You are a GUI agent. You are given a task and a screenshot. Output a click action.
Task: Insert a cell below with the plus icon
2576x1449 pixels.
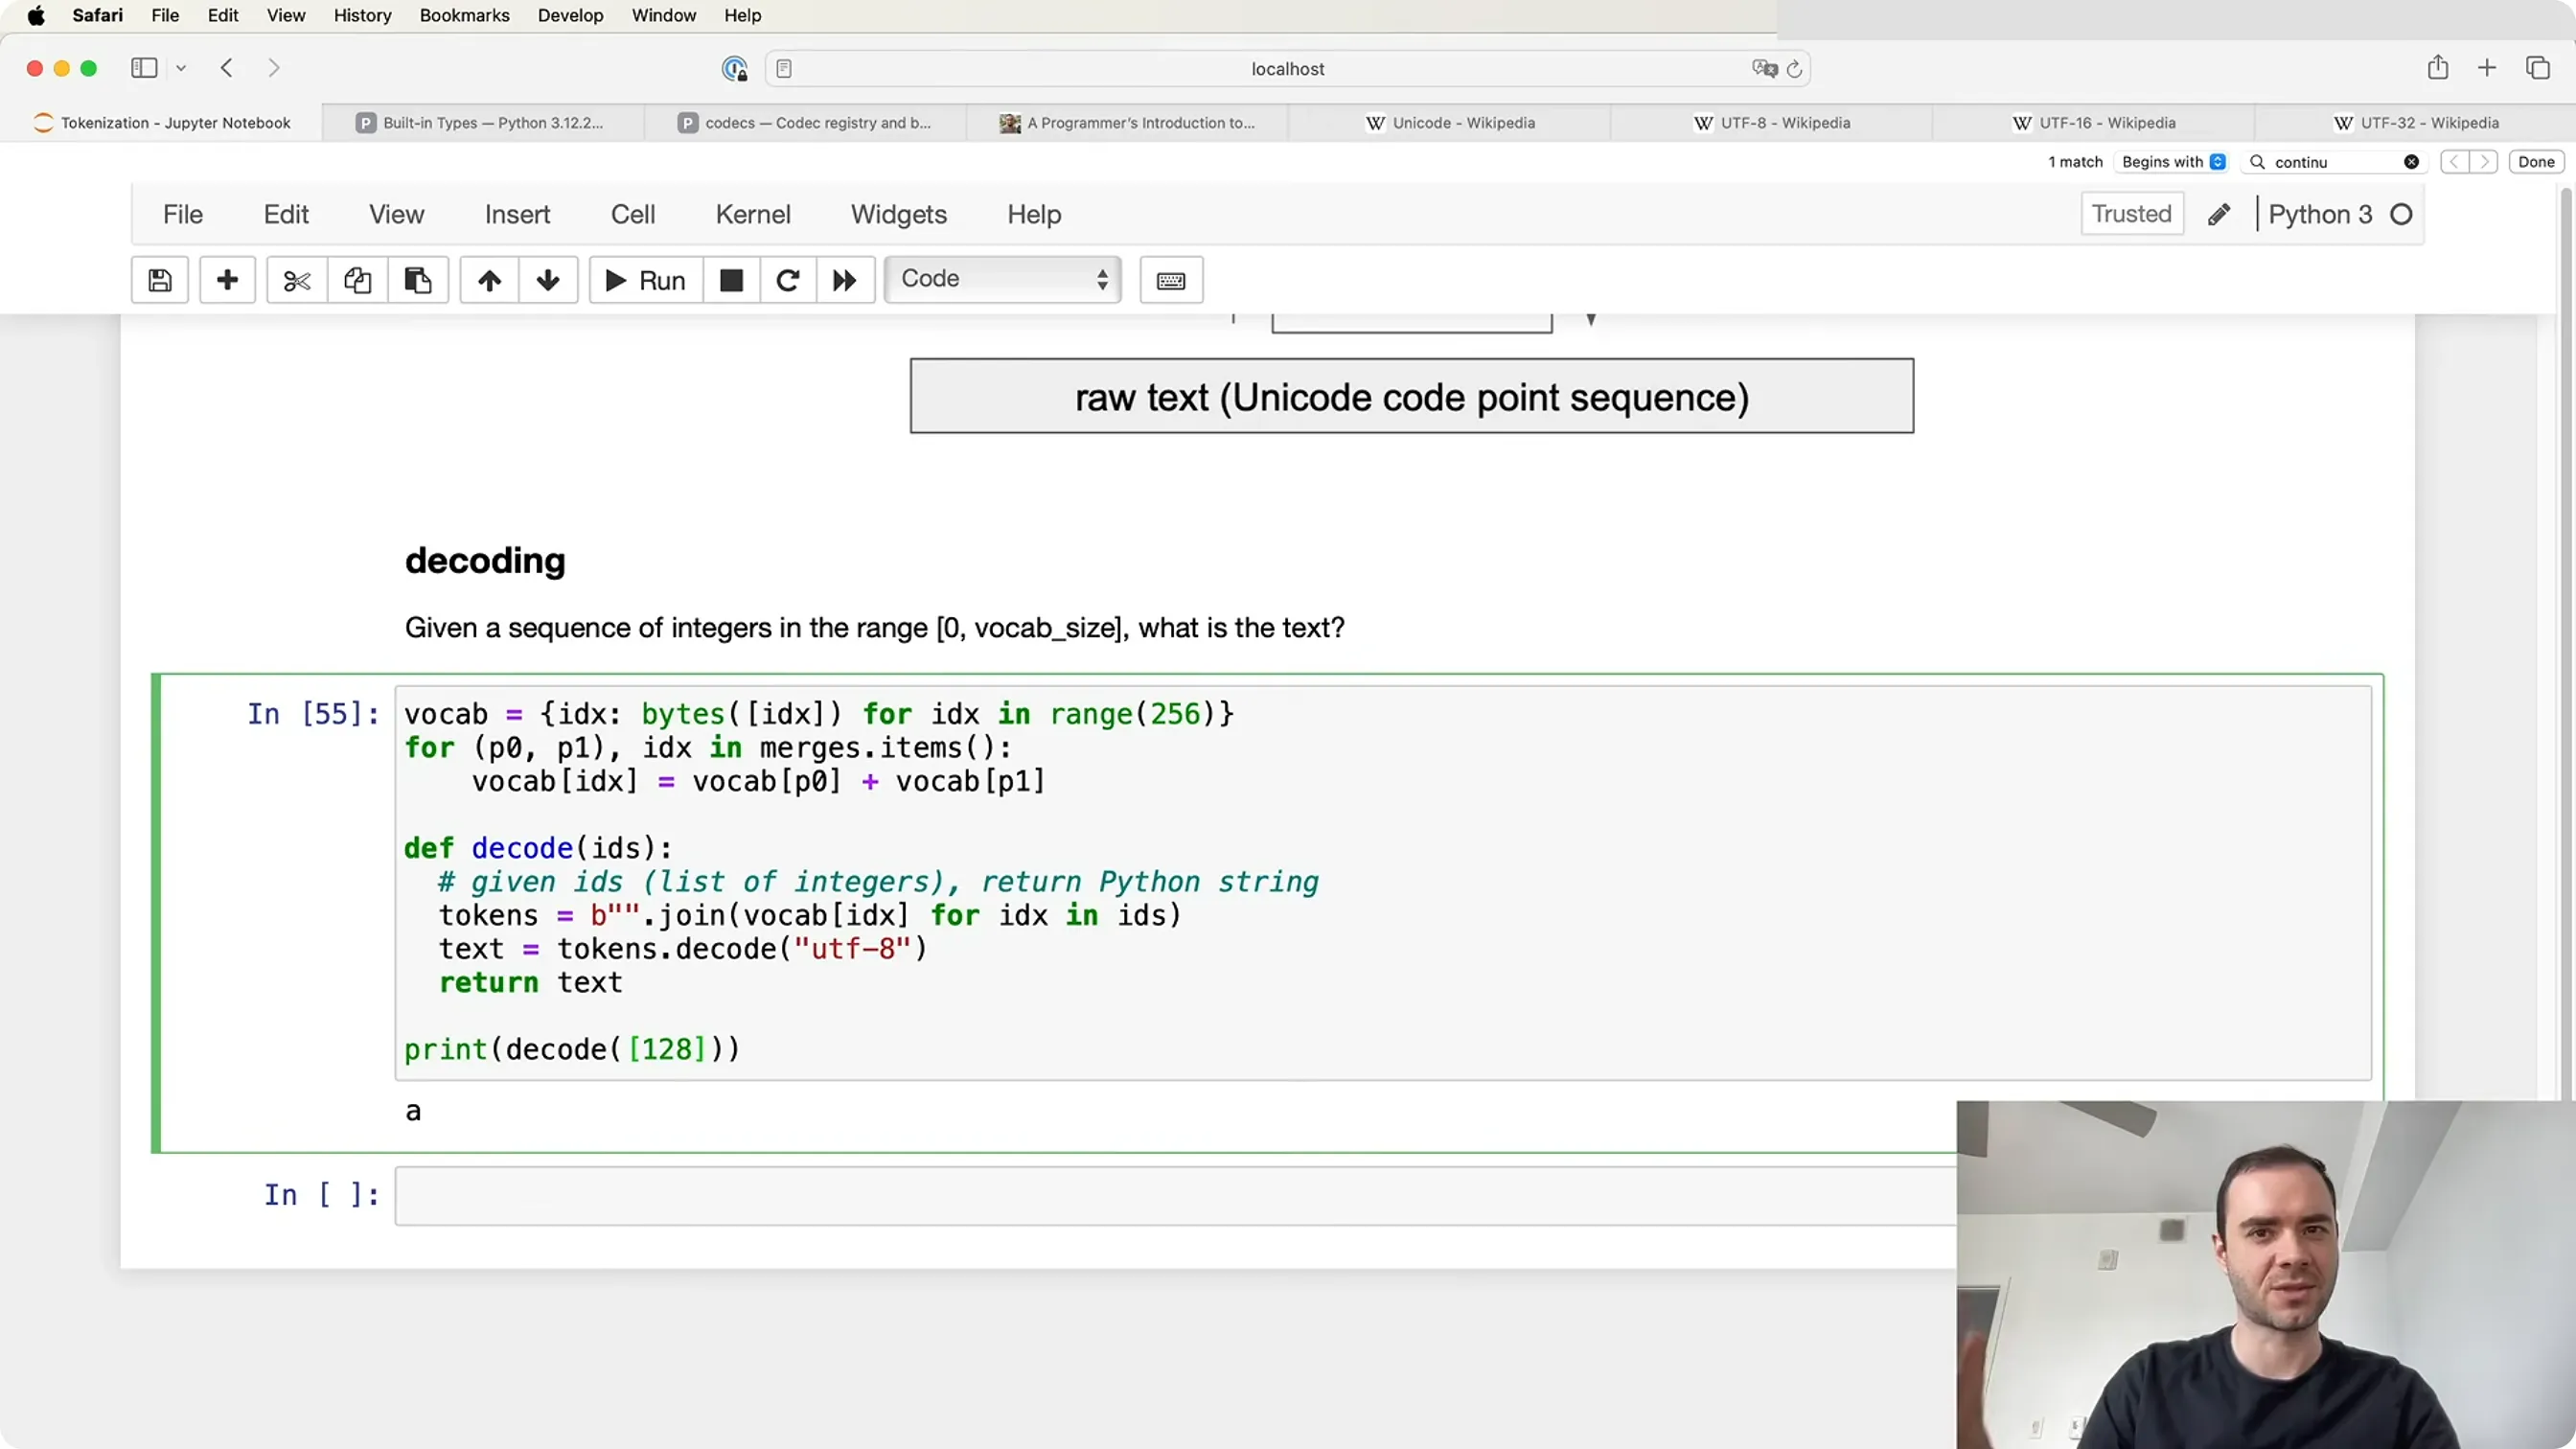tap(227, 281)
